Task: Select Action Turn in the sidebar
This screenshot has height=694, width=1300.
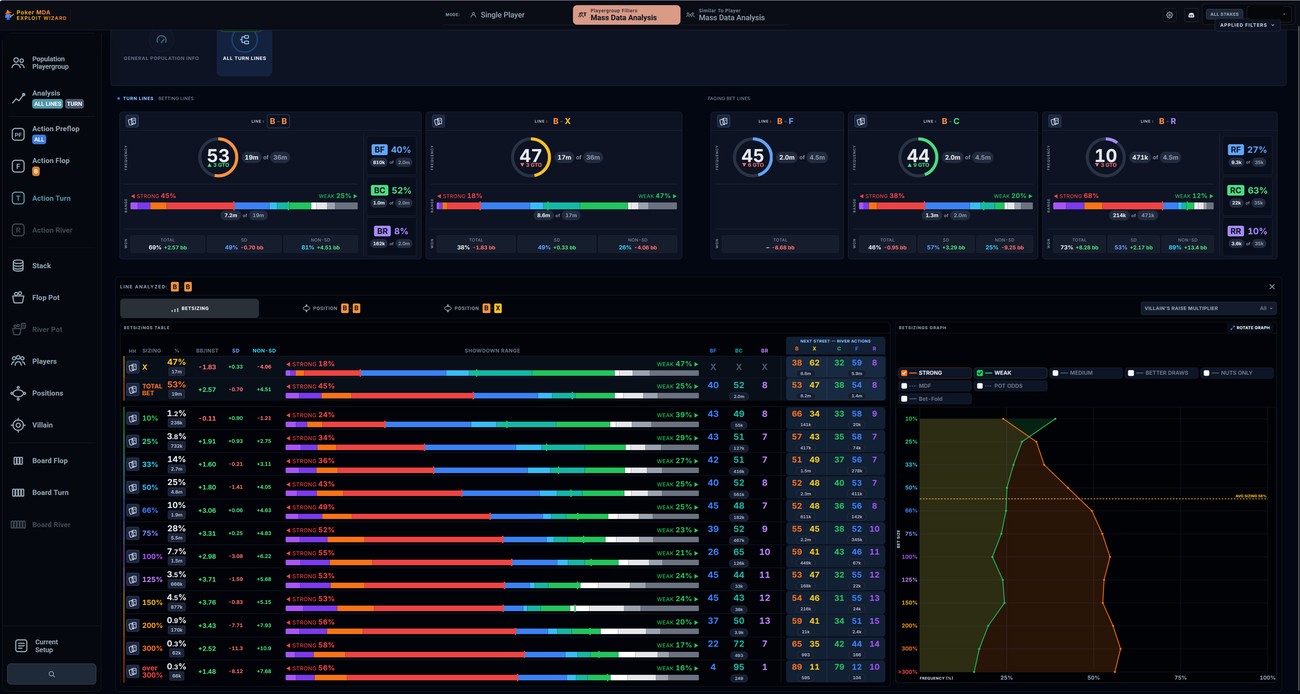Action: point(50,198)
